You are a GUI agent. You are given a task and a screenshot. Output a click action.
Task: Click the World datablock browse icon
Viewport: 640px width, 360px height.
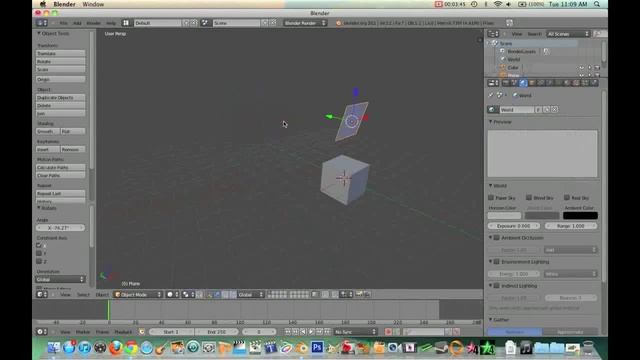[493, 109]
